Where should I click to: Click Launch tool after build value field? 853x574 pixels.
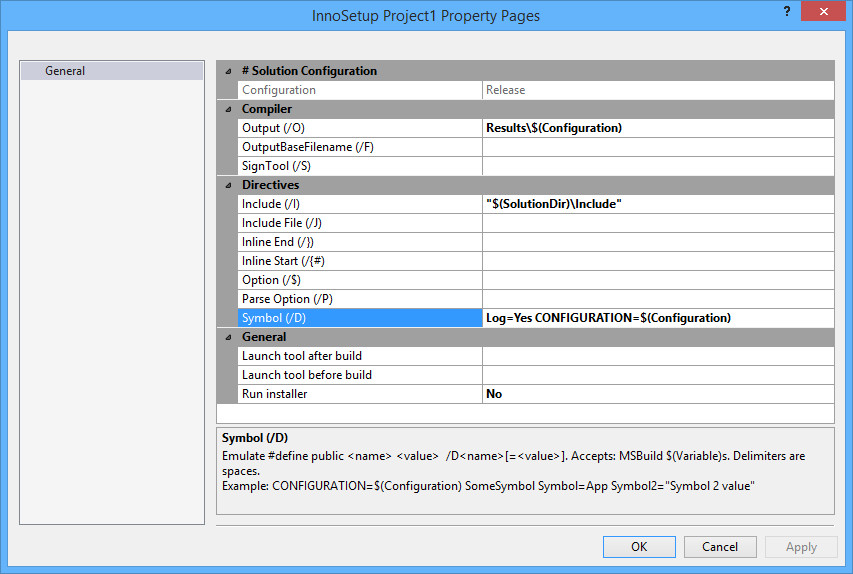point(658,356)
